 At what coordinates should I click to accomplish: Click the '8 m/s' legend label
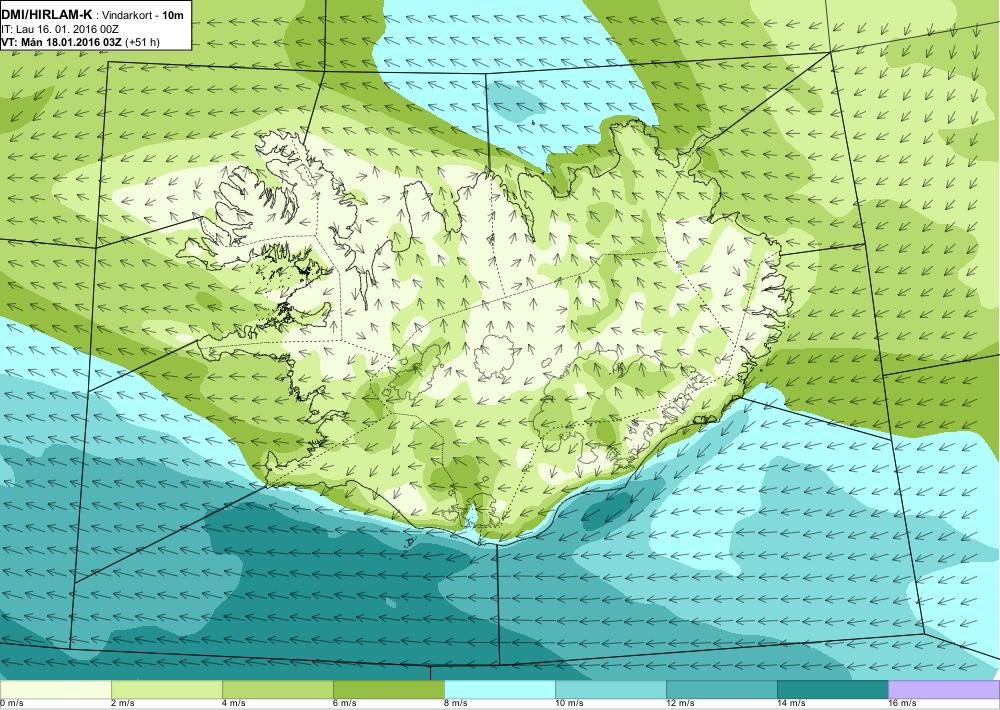[456, 704]
